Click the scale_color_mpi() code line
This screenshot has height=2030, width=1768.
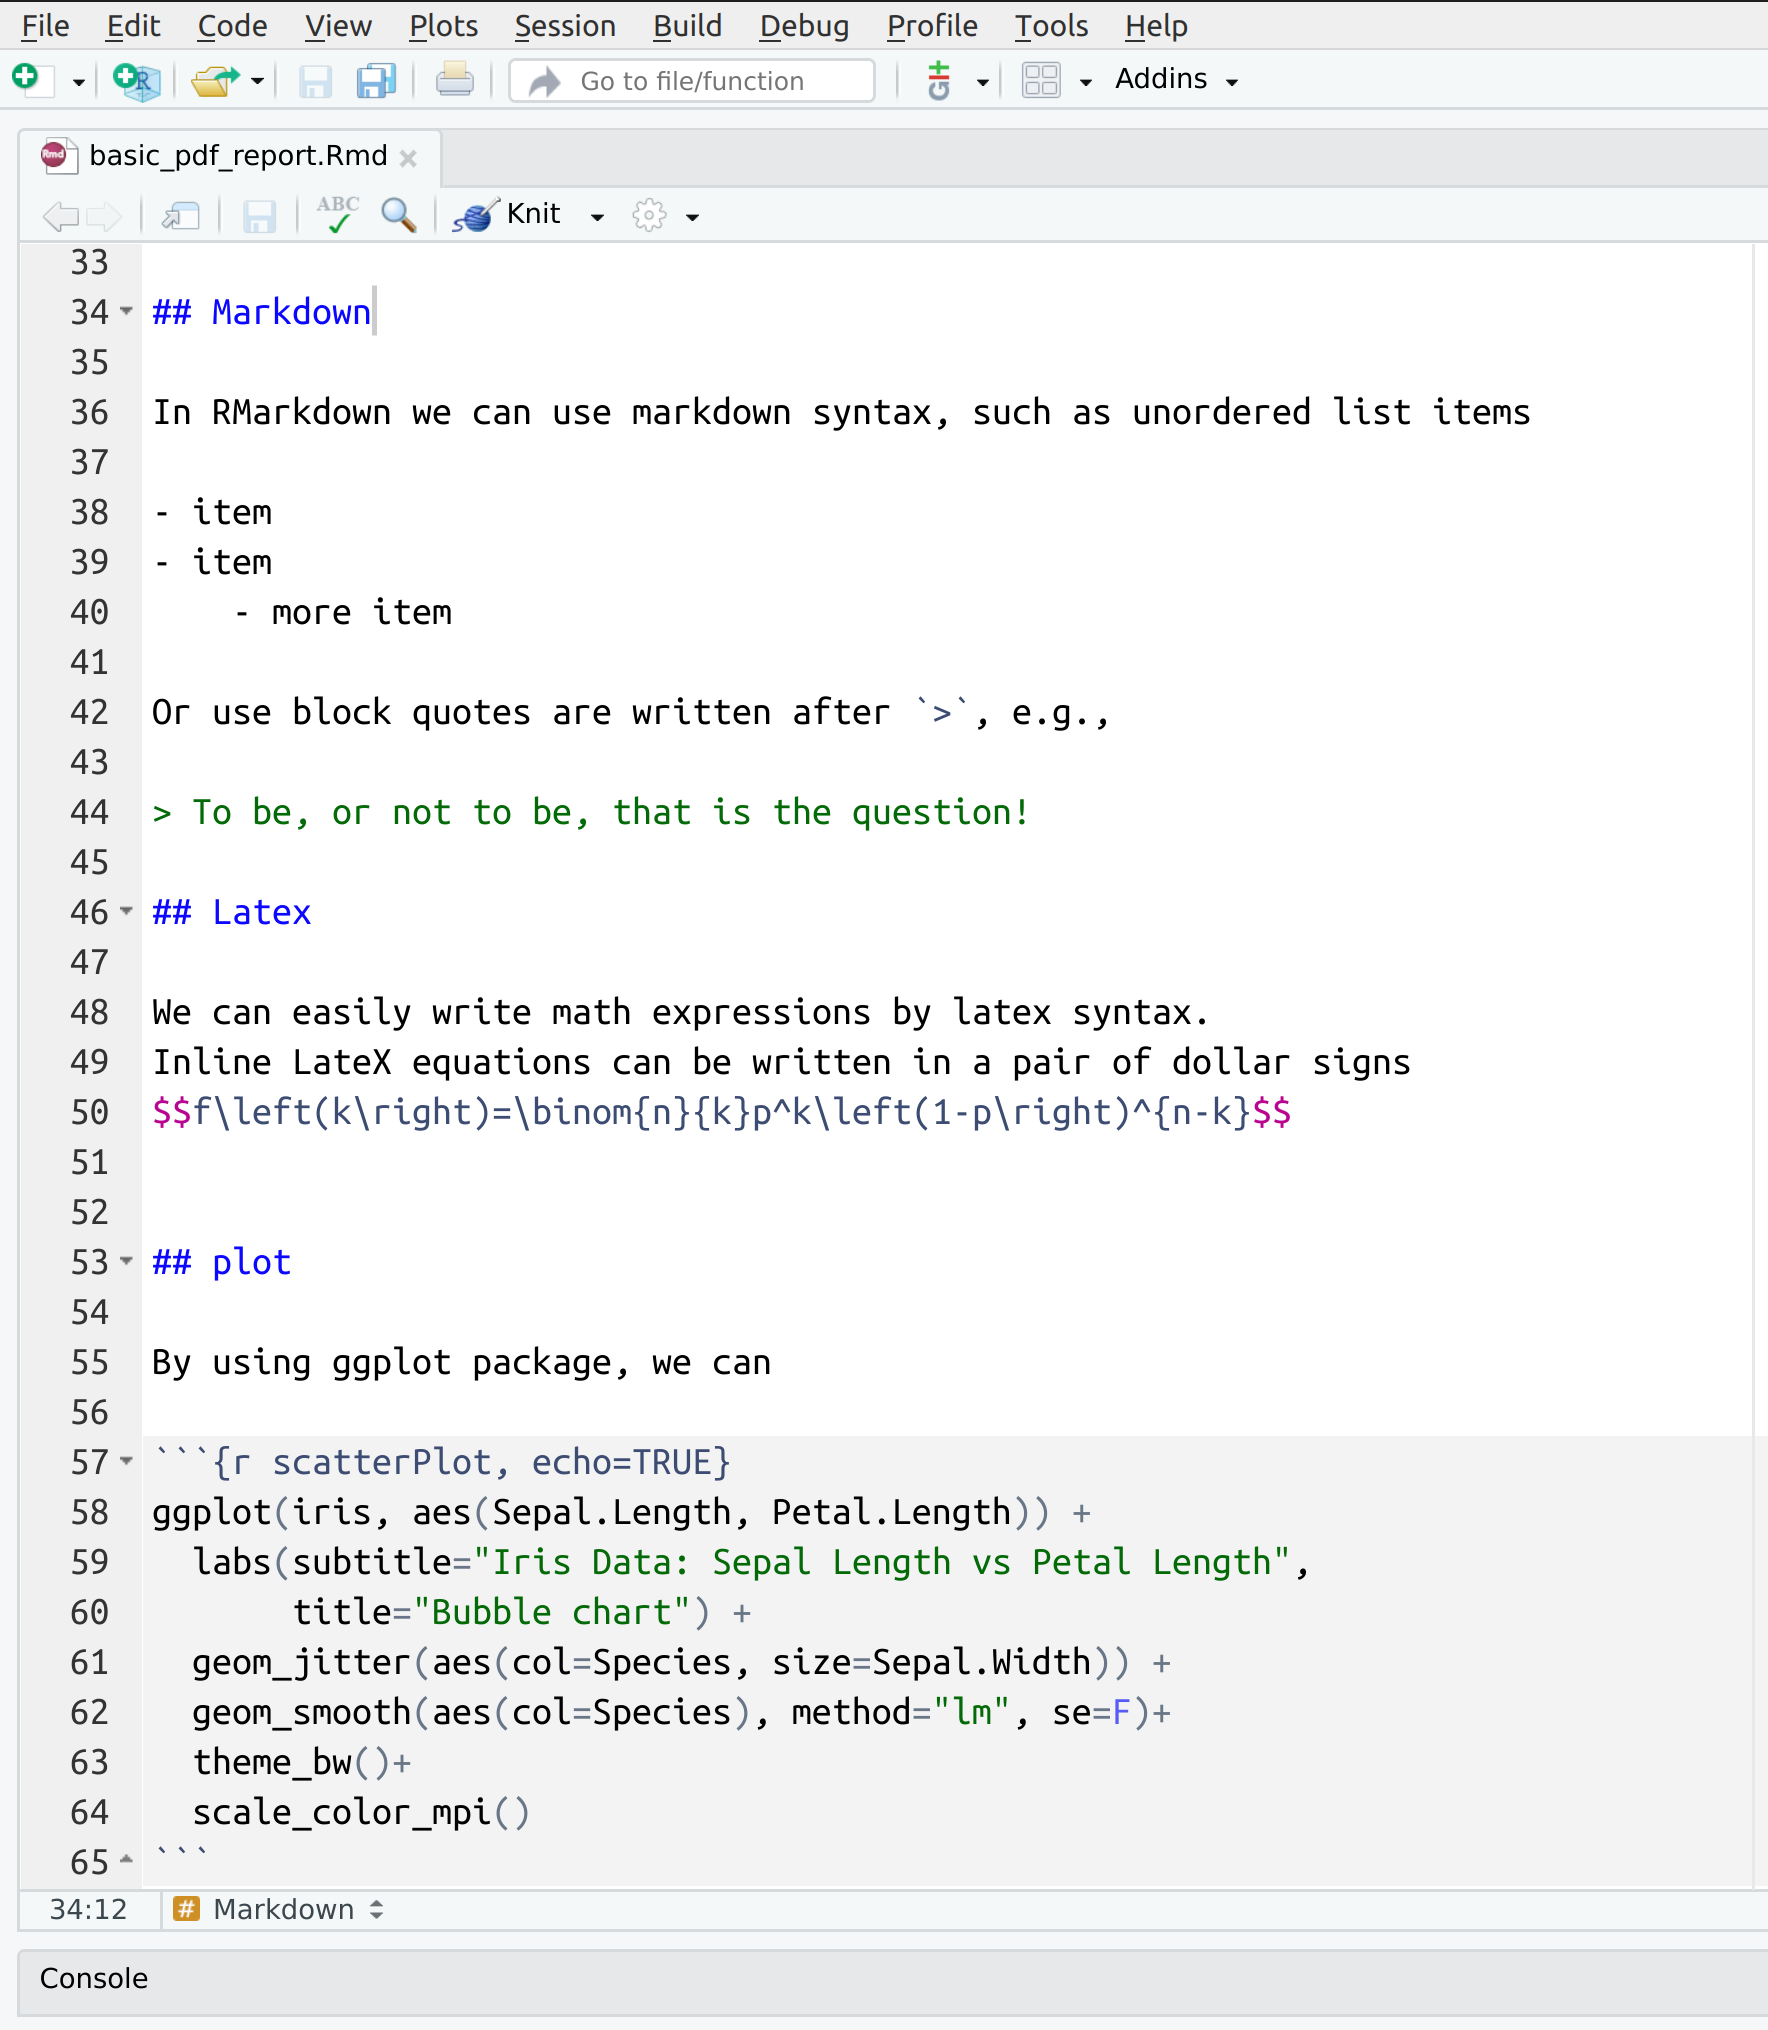[360, 1813]
